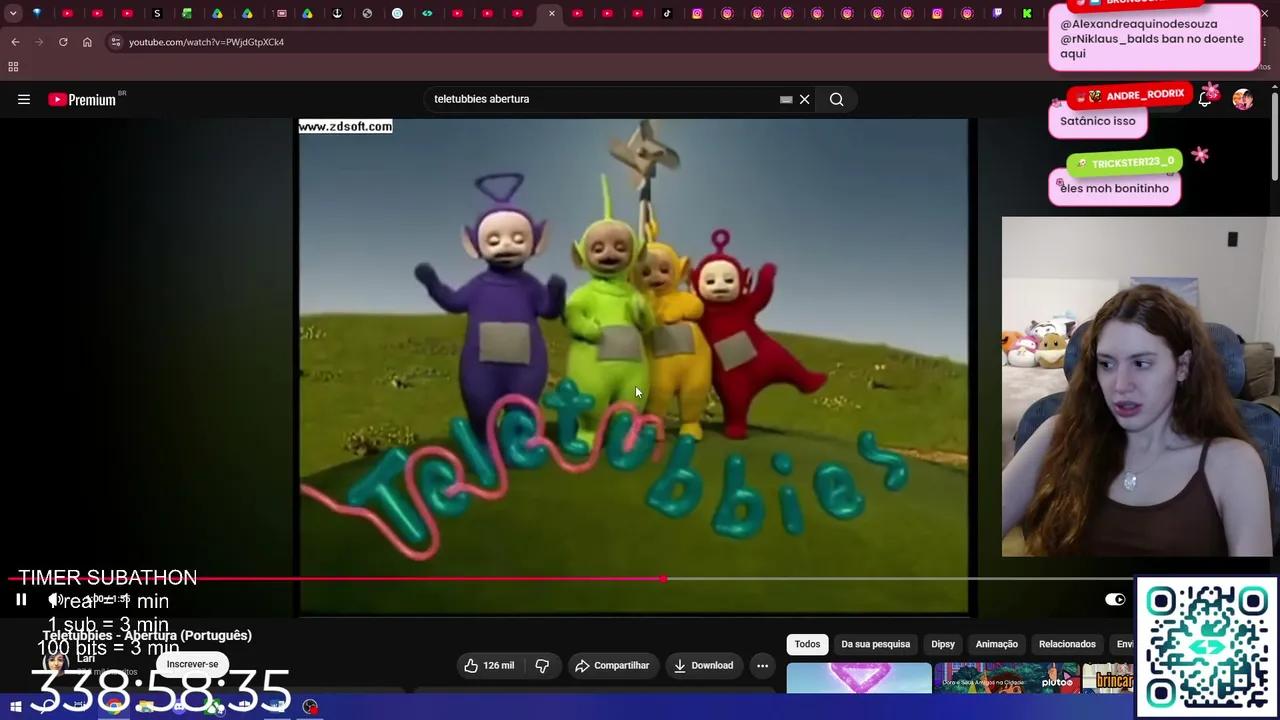The width and height of the screenshot is (1280, 720).
Task: Open the Windows Start menu
Action: (15, 707)
